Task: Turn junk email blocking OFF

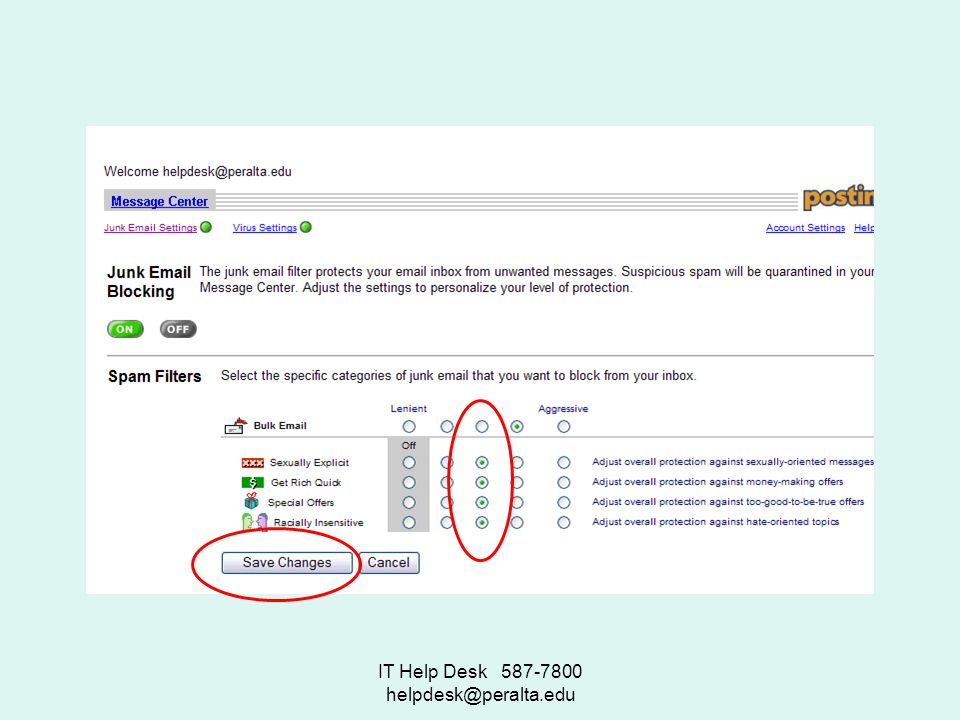Action: (178, 329)
